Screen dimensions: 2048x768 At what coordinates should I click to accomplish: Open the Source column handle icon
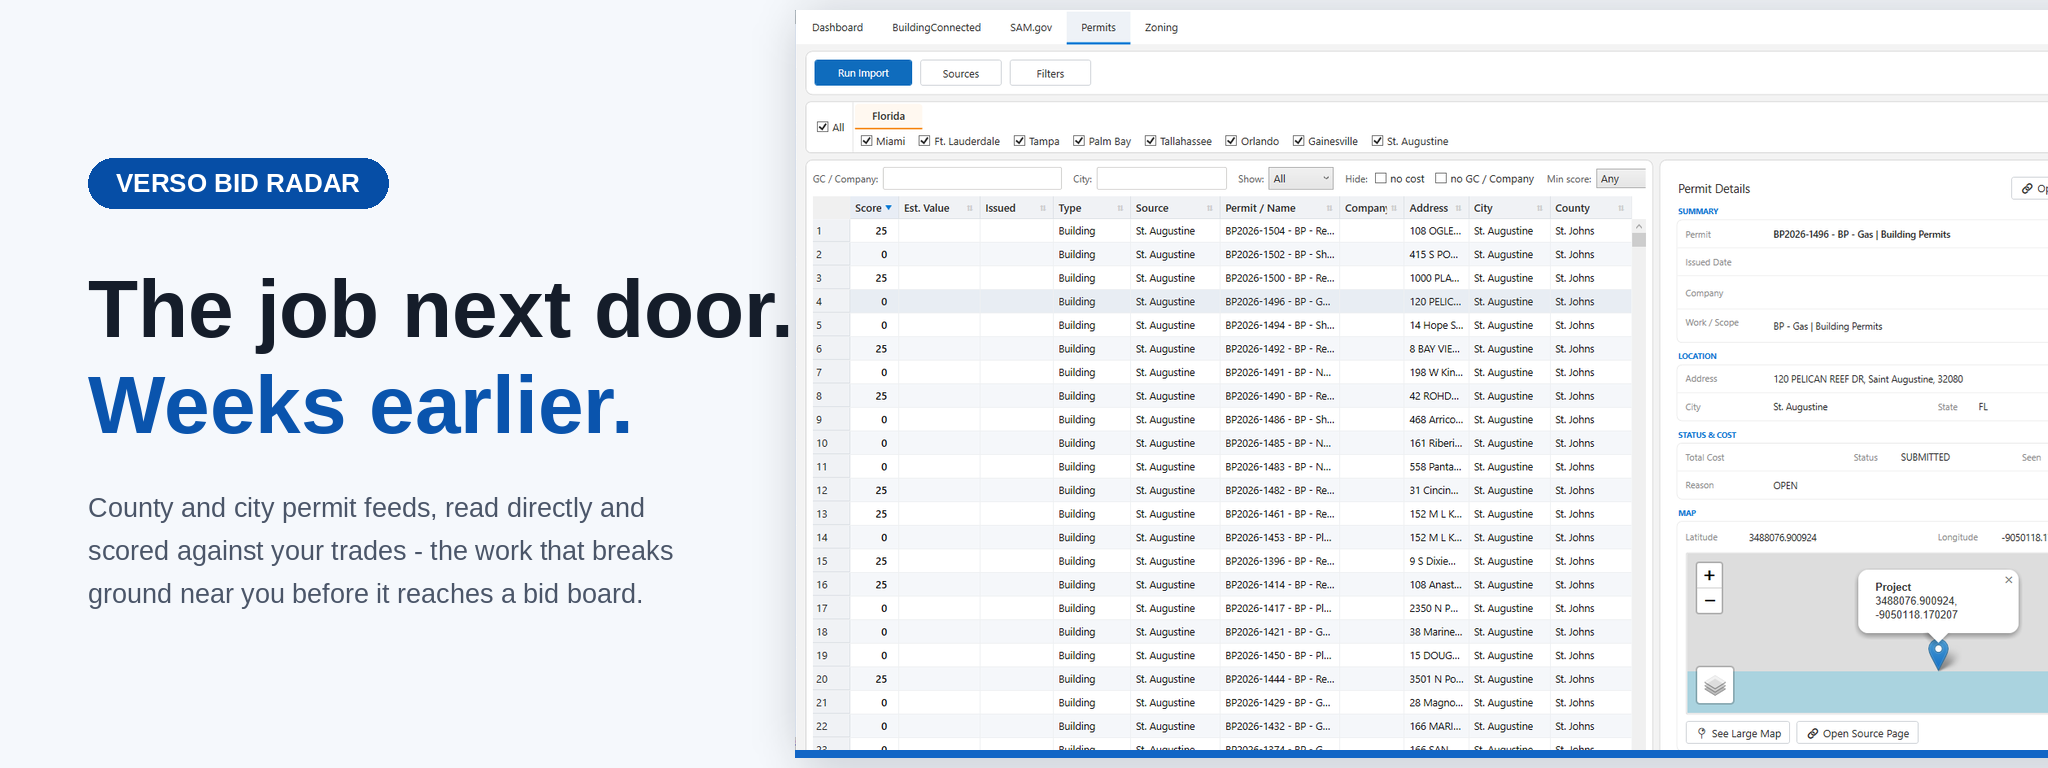pyautogui.click(x=1209, y=208)
